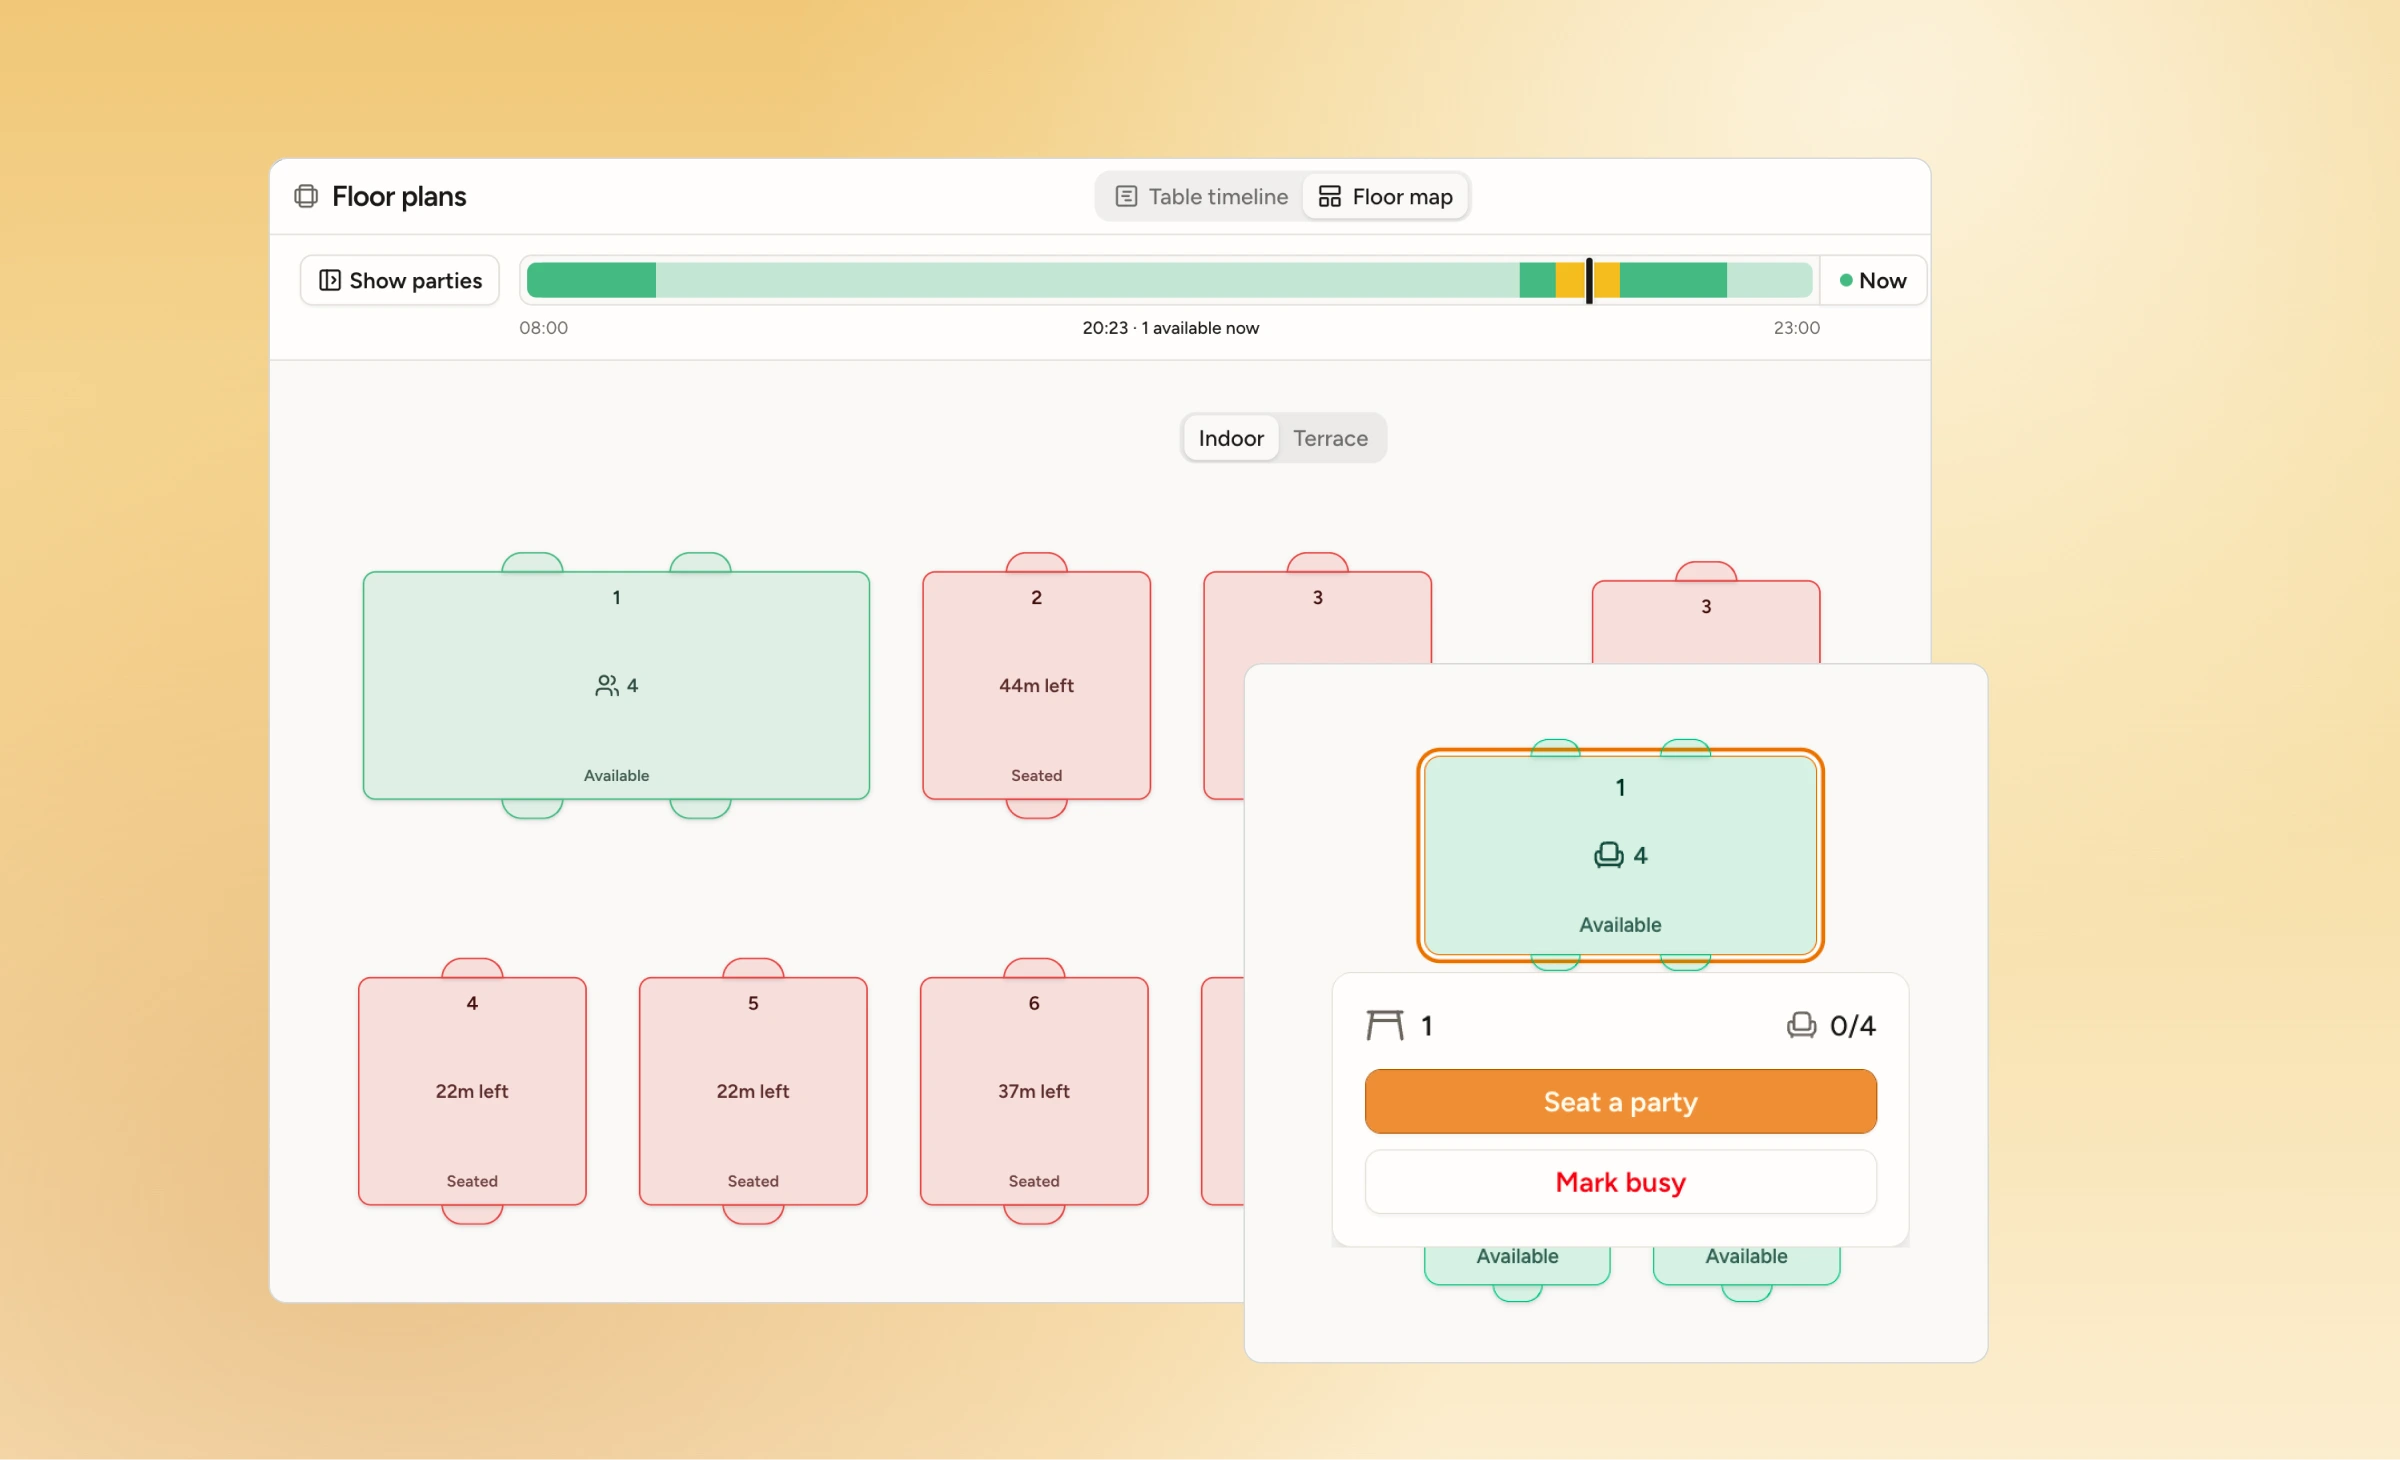Click the green Now status dot

tap(1846, 281)
